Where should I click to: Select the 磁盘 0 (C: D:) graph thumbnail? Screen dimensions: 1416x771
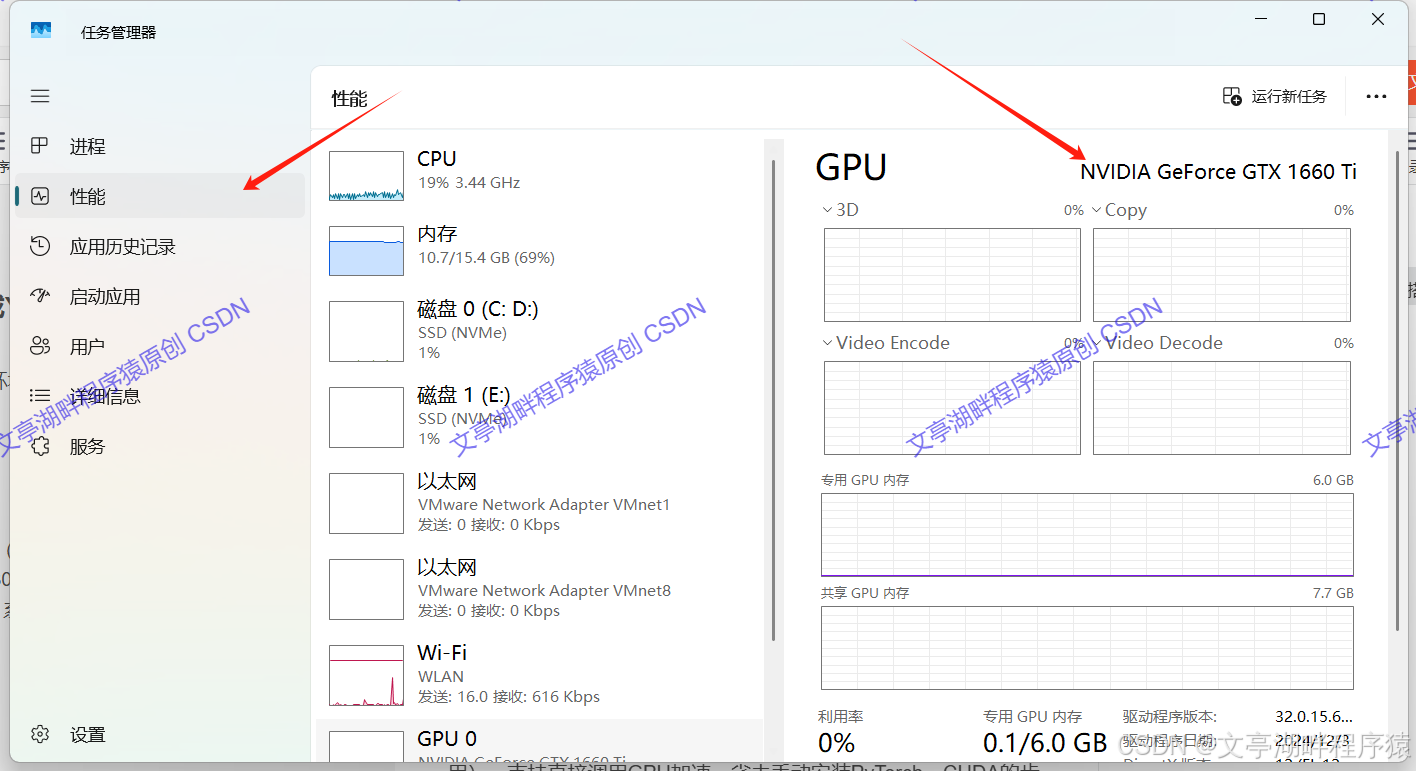pyautogui.click(x=366, y=331)
